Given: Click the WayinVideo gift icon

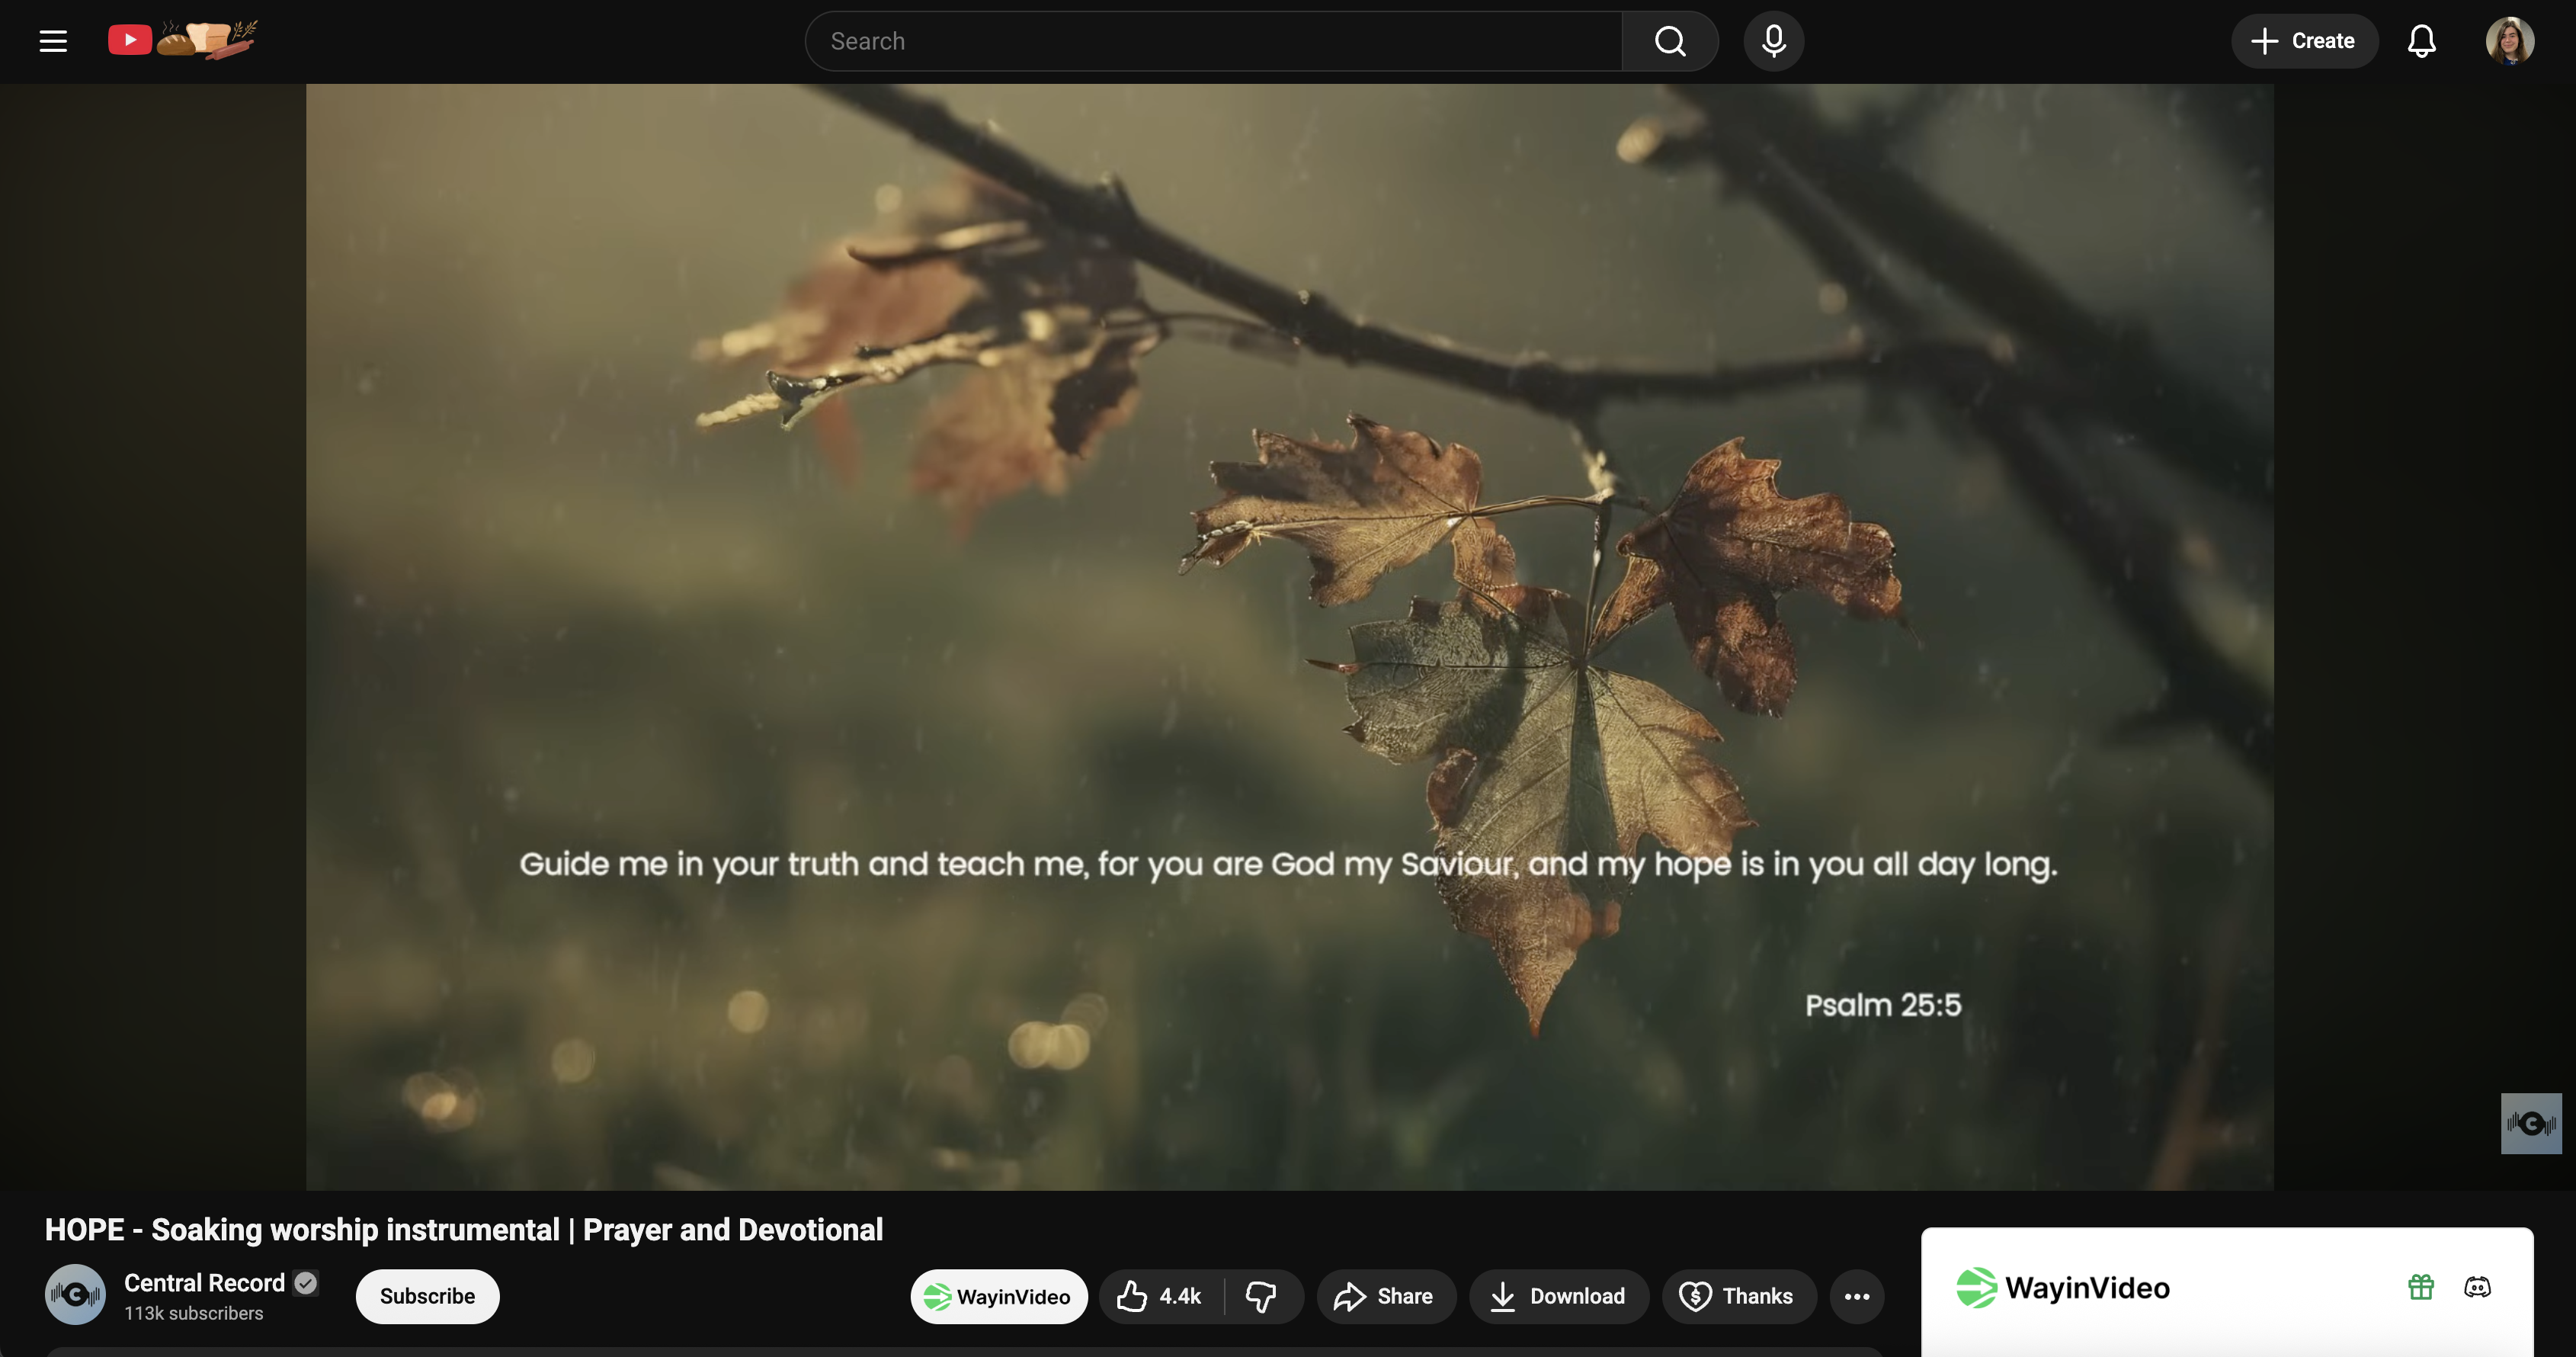Looking at the screenshot, I should click(x=2420, y=1287).
